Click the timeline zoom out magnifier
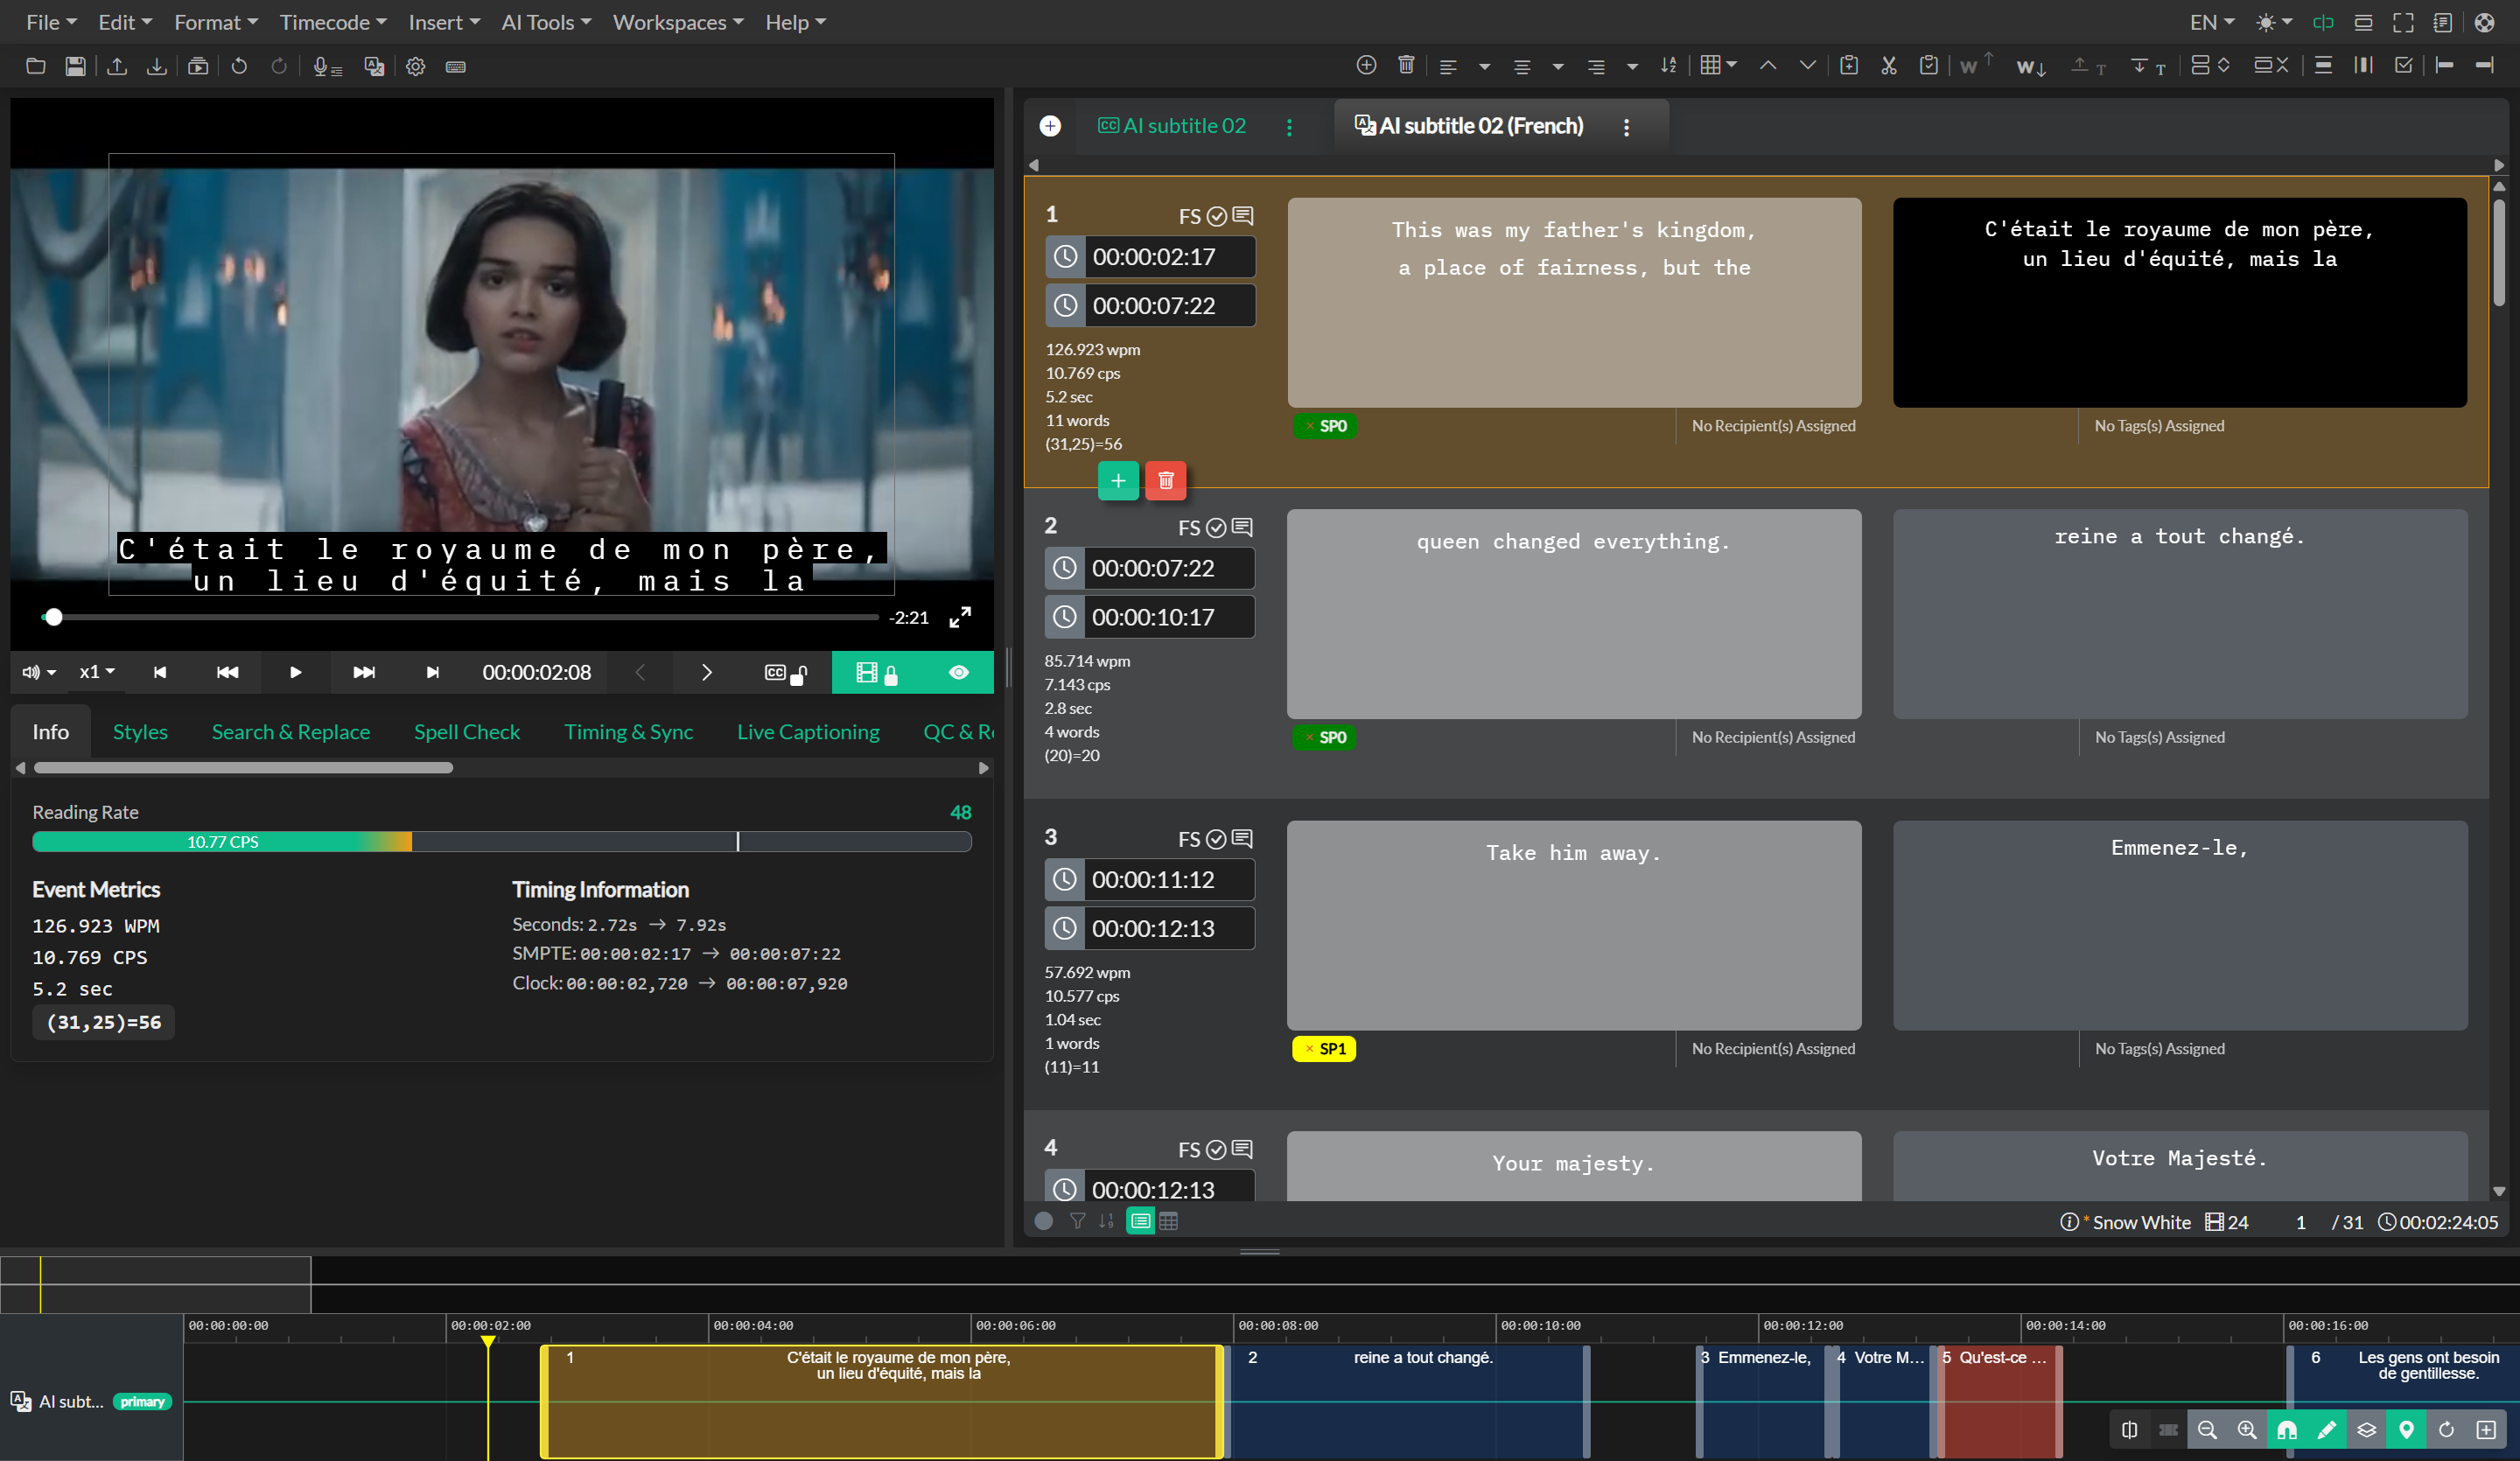This screenshot has width=2520, height=1461. pos(2207,1430)
